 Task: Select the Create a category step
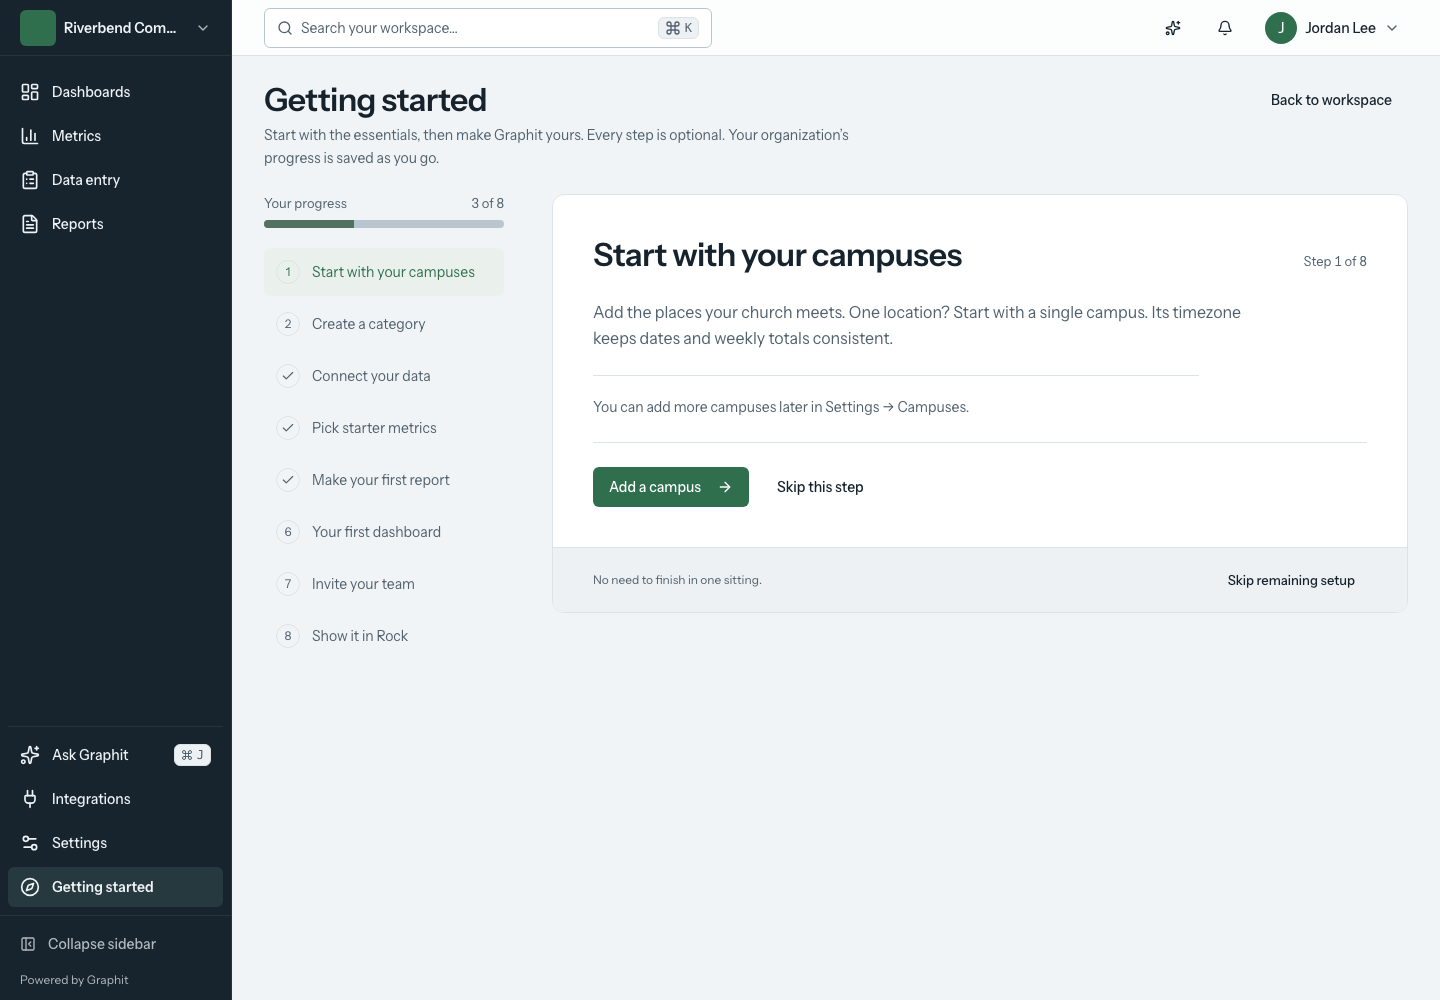(384, 324)
